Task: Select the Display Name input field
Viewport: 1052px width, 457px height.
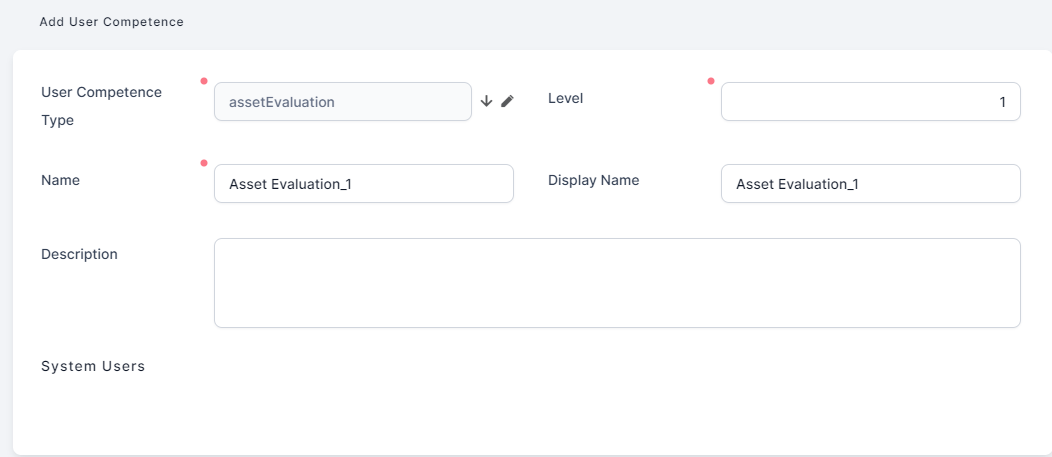Action: coord(870,184)
